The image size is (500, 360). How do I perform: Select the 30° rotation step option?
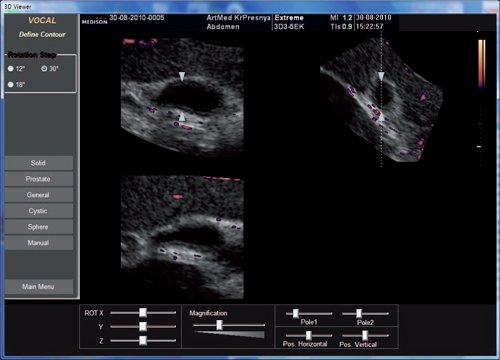click(44, 69)
